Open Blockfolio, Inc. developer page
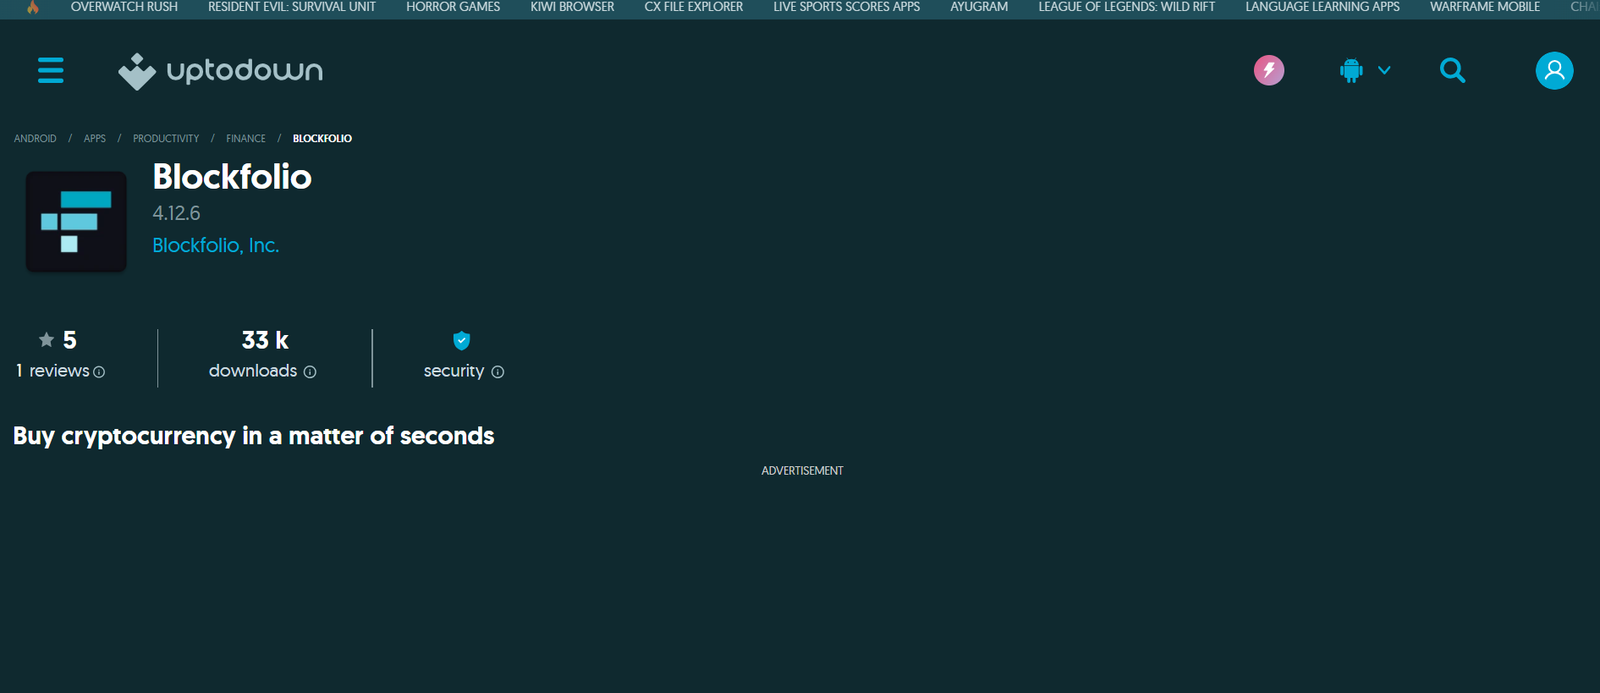Viewport: 1600px width, 693px height. [x=216, y=245]
